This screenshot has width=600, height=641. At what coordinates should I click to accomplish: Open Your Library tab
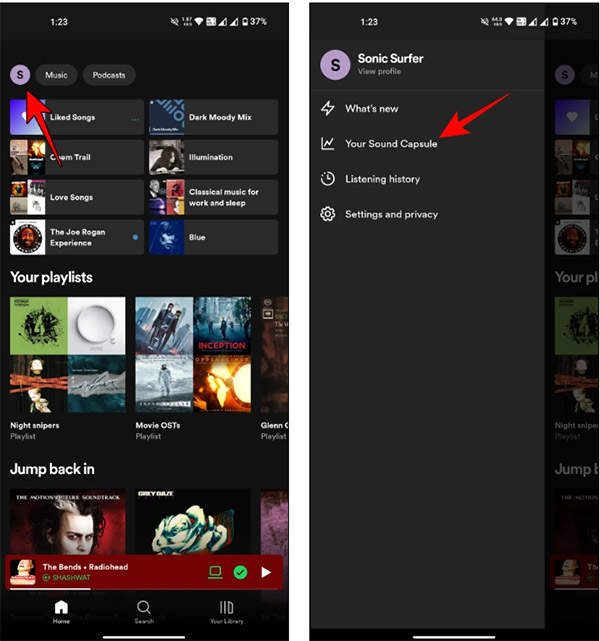click(226, 612)
